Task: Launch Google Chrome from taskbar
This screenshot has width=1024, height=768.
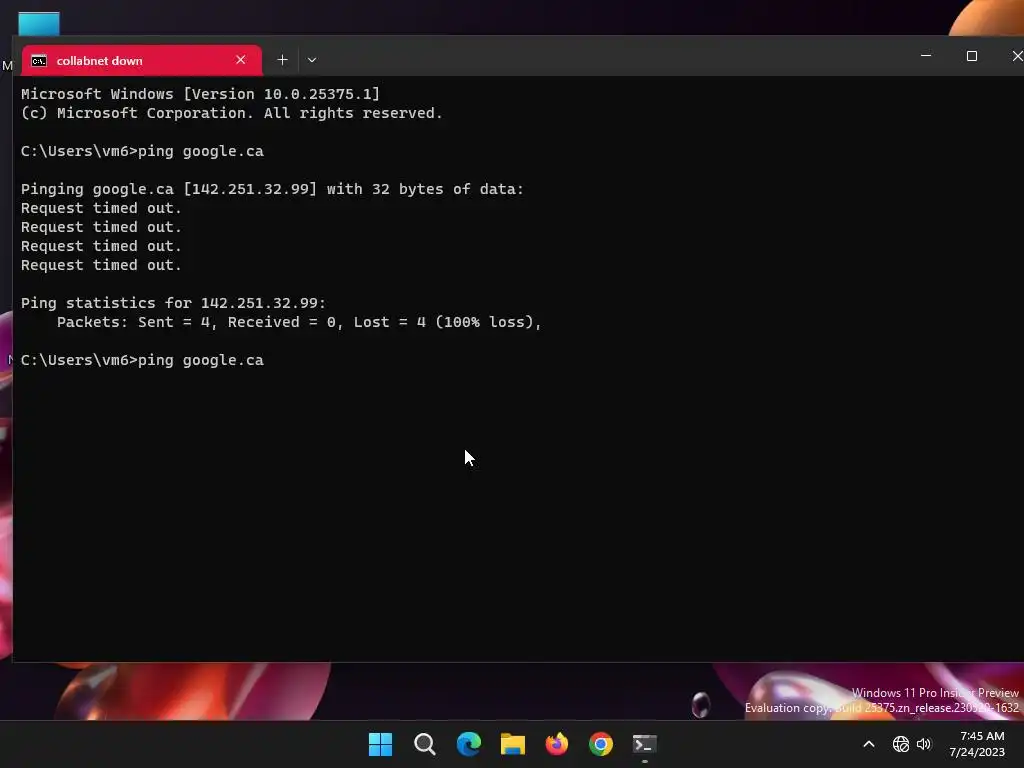Action: click(601, 744)
